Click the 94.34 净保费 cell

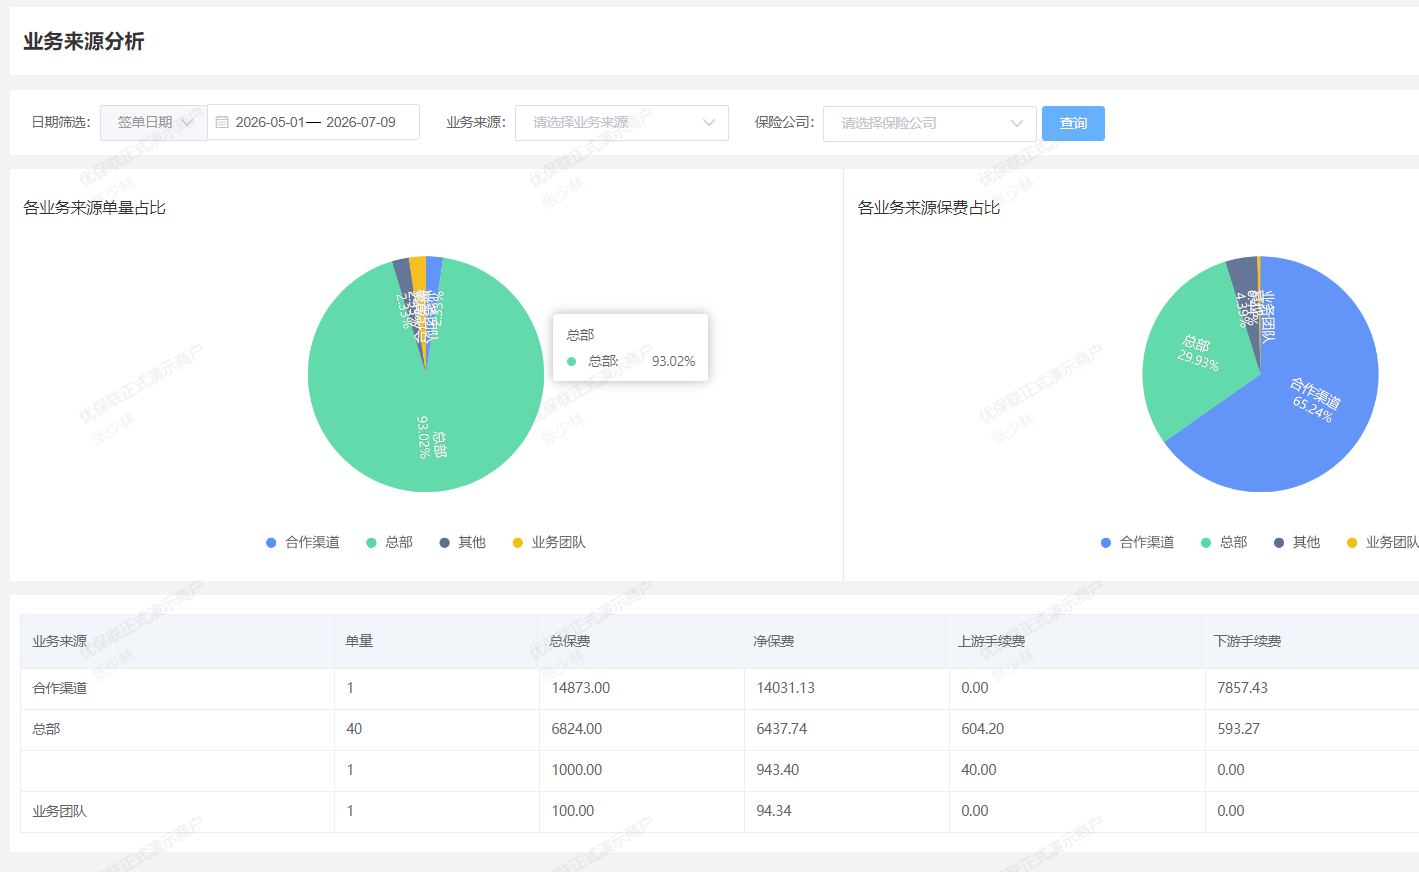pos(846,811)
